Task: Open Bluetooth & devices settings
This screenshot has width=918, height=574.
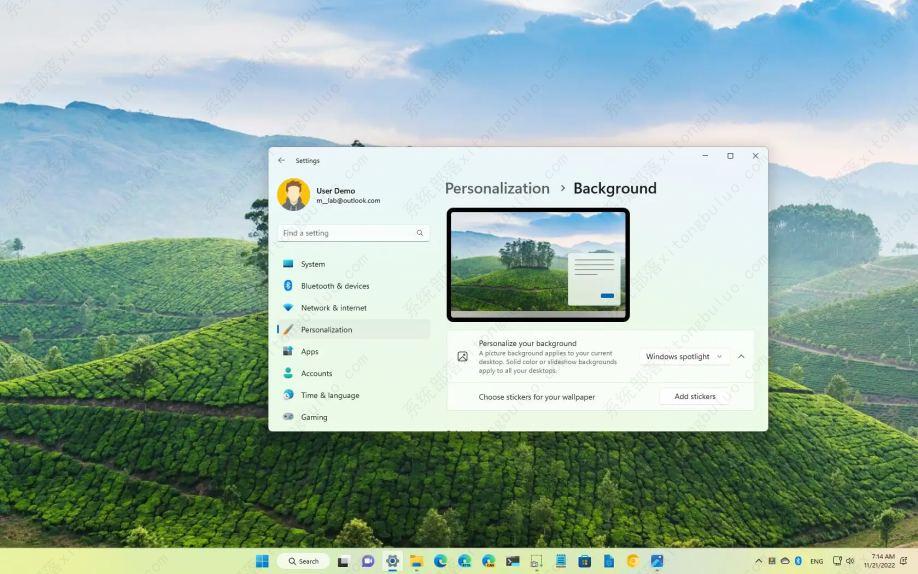Action: pos(334,286)
